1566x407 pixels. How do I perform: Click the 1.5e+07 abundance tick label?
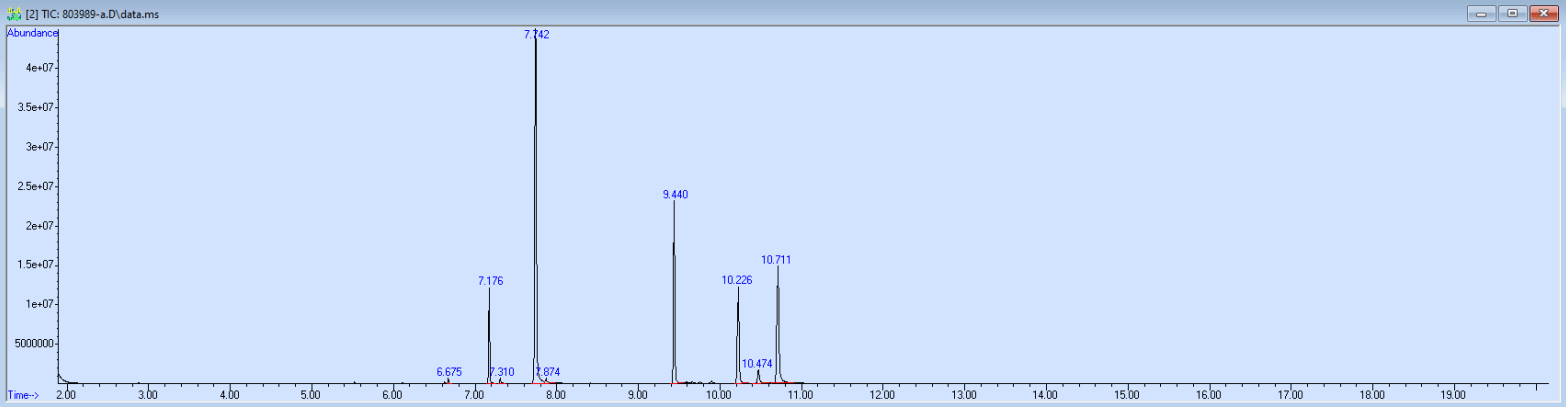coord(36,265)
